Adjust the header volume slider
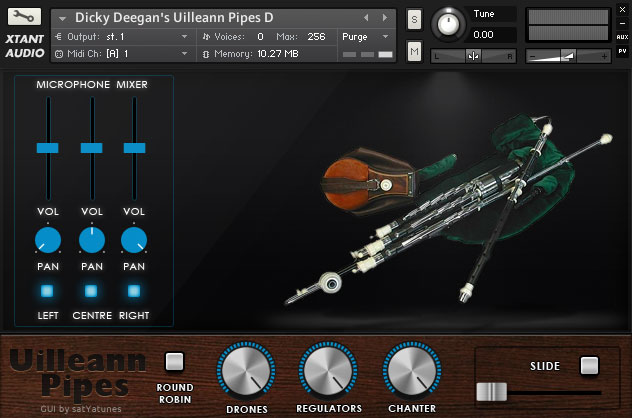Viewport: 632px width, 418px height. pos(568,56)
